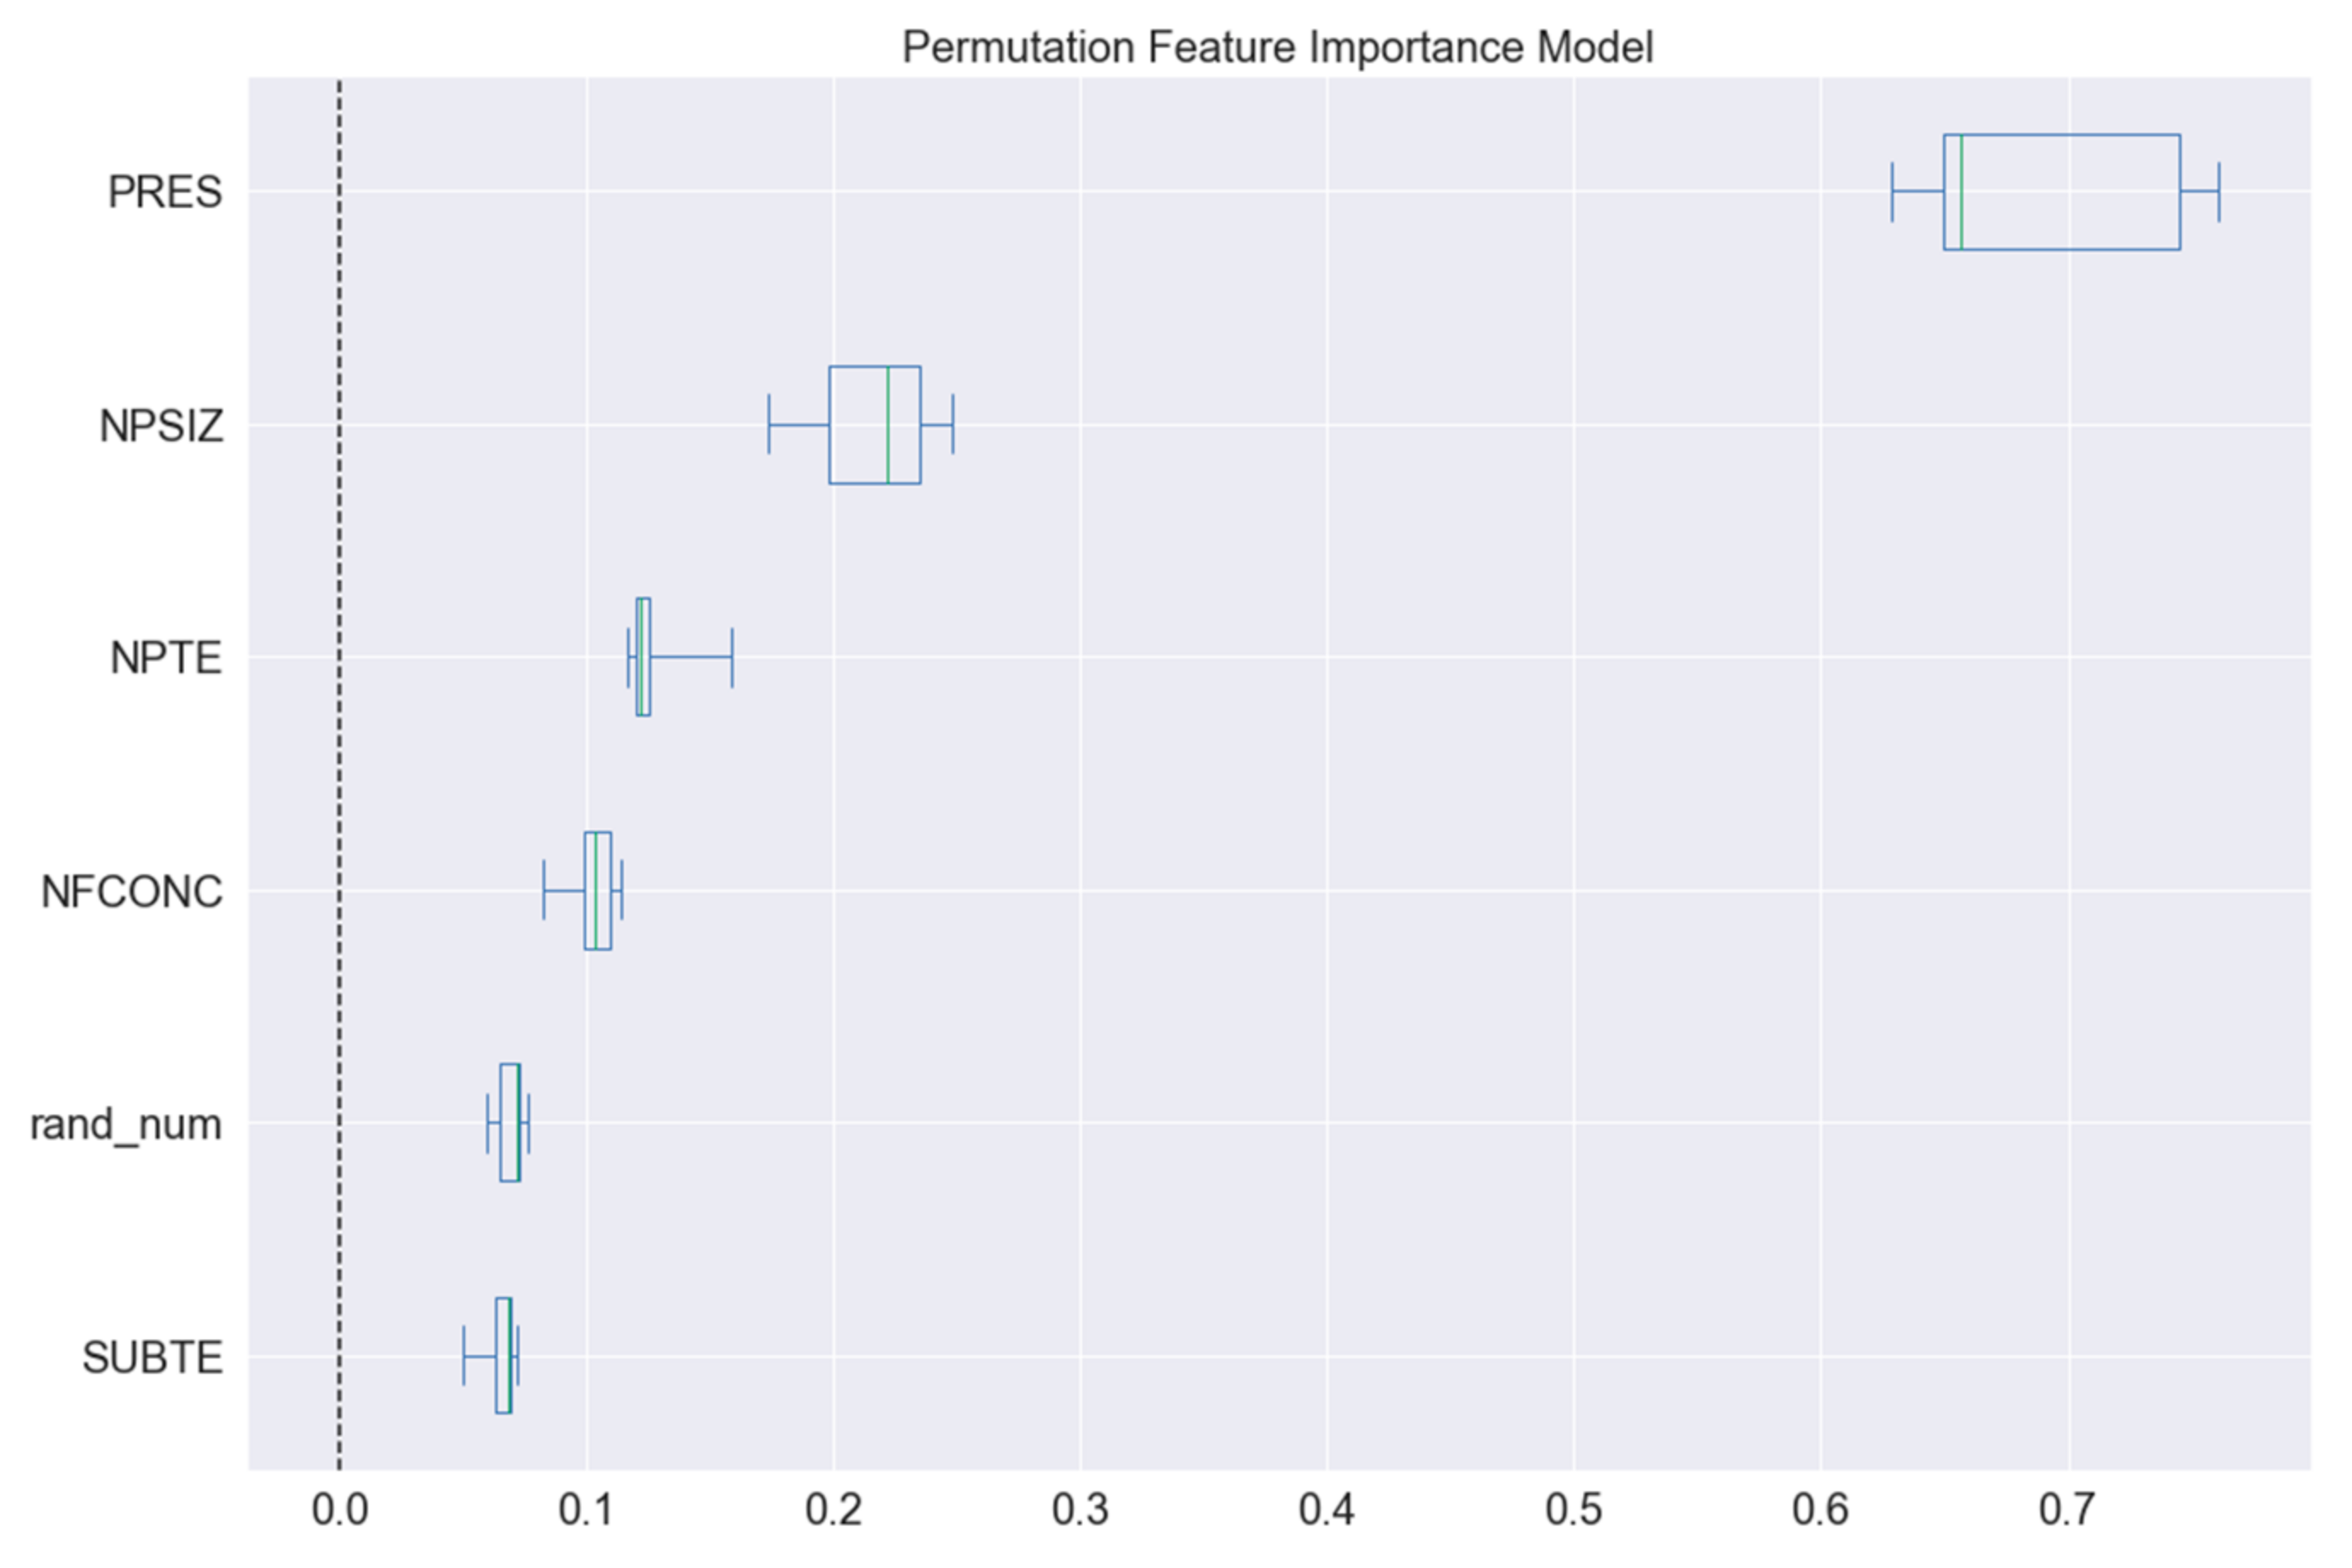
Task: Click the 0.0 x-axis tick label
Action: pyautogui.click(x=339, y=1510)
